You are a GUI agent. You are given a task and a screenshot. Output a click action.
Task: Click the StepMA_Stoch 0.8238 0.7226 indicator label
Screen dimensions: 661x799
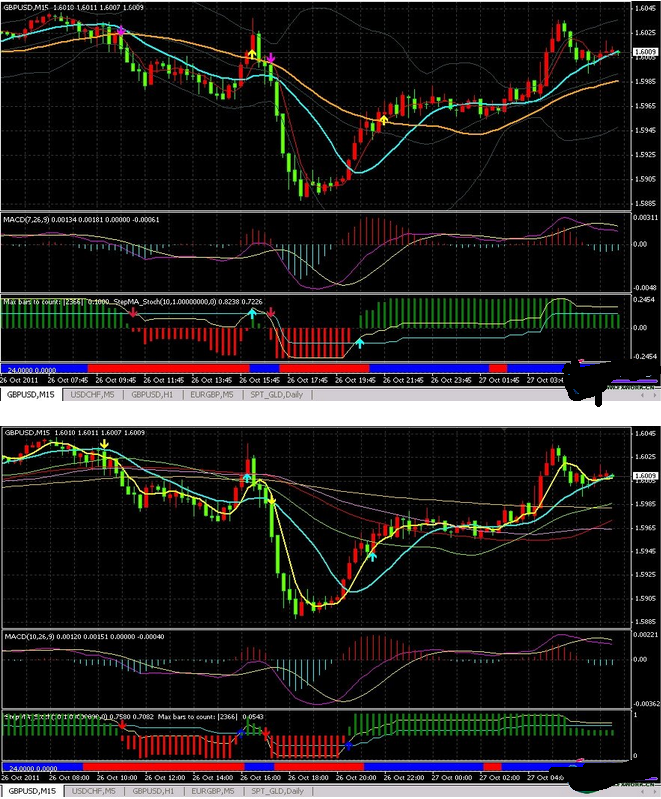pos(188,302)
